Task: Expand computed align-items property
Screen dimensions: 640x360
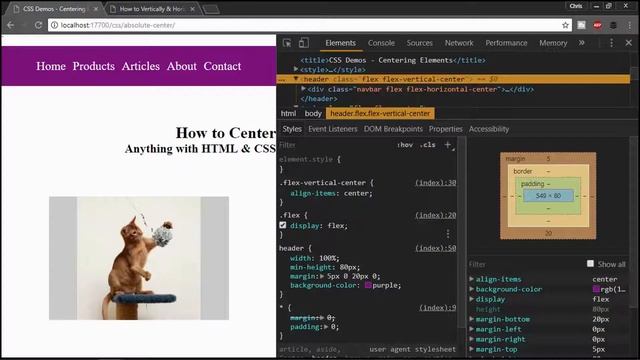Action: 472,279
